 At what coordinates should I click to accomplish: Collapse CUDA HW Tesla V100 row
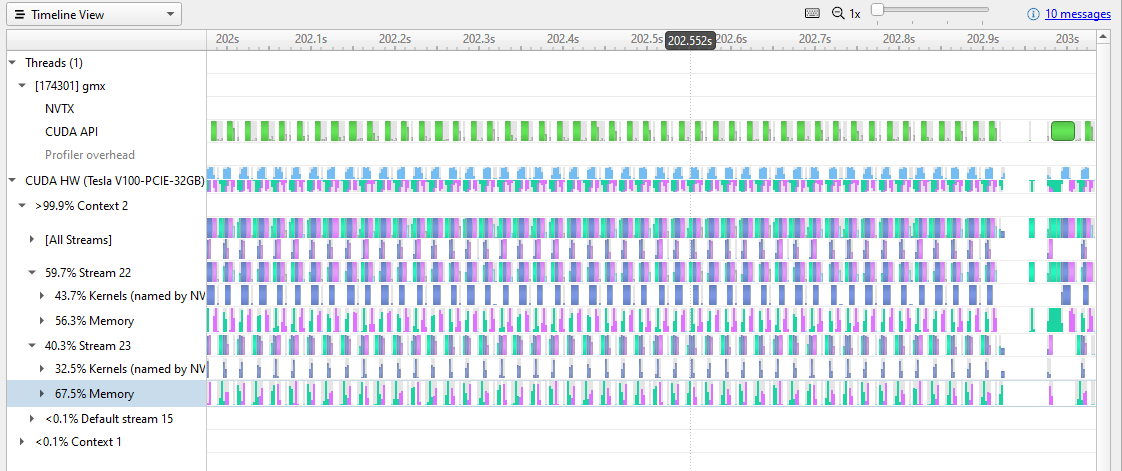pos(11,180)
